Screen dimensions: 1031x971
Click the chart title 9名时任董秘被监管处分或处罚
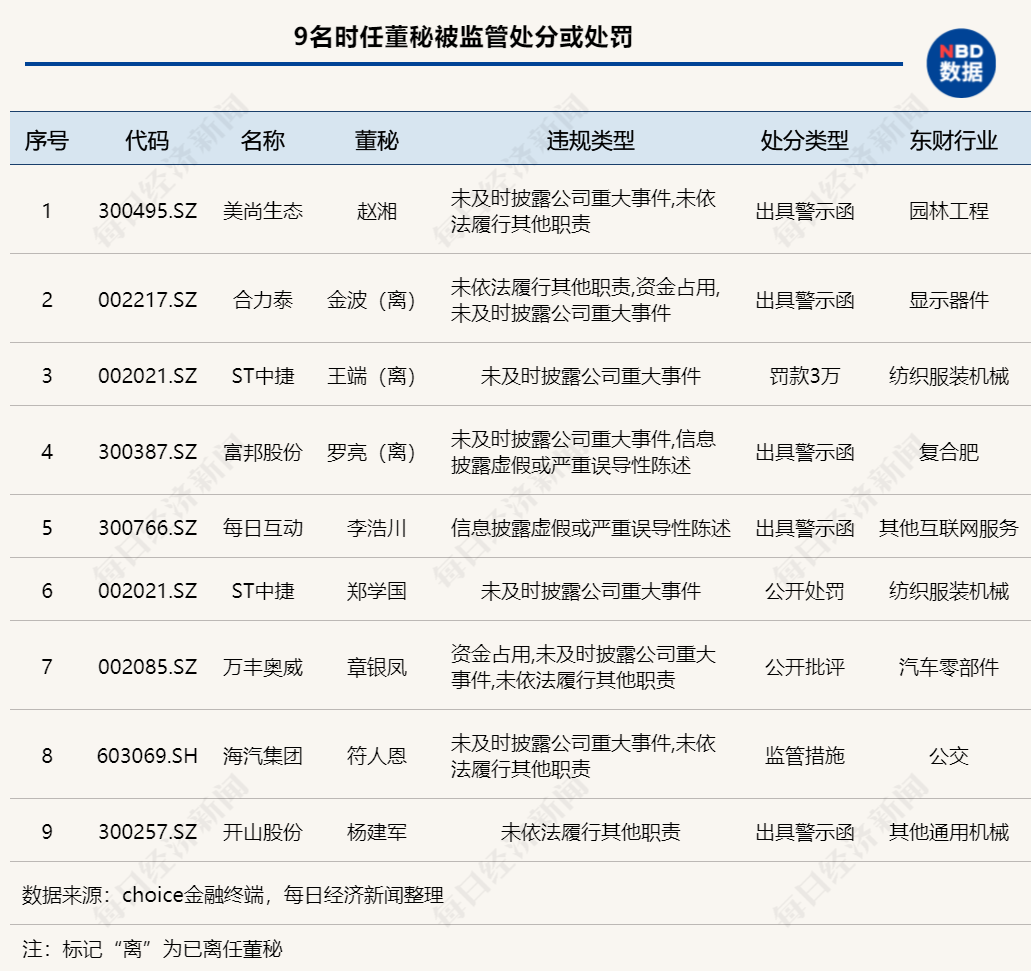coord(463,37)
